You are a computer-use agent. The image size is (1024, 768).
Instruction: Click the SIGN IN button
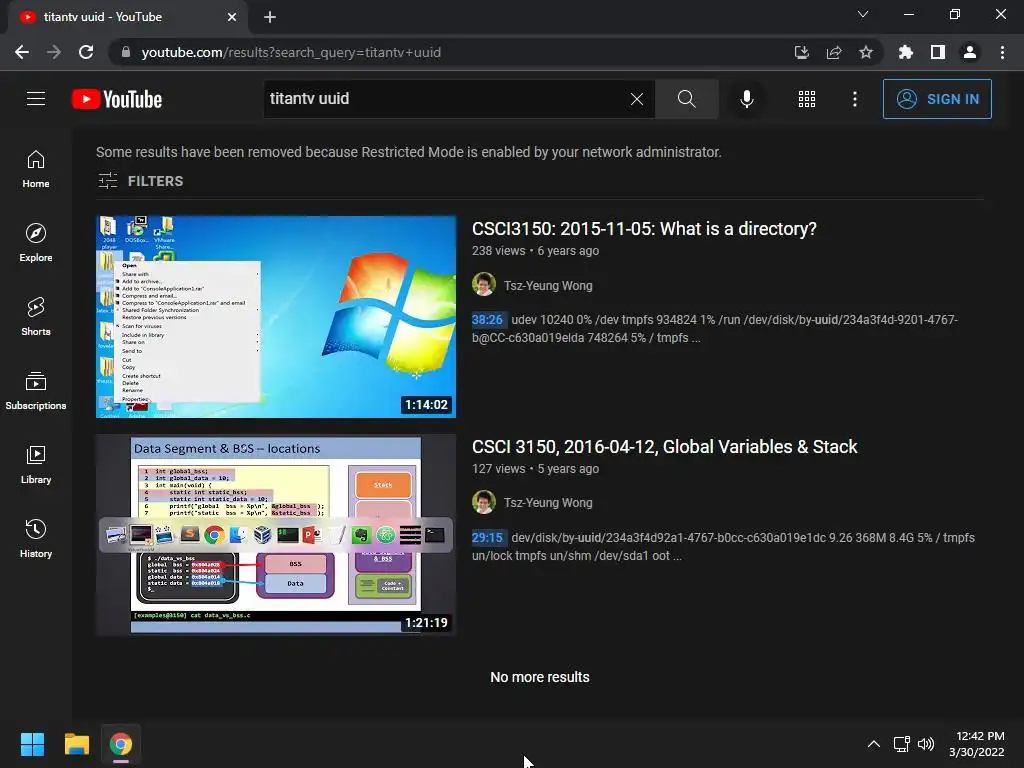937,99
